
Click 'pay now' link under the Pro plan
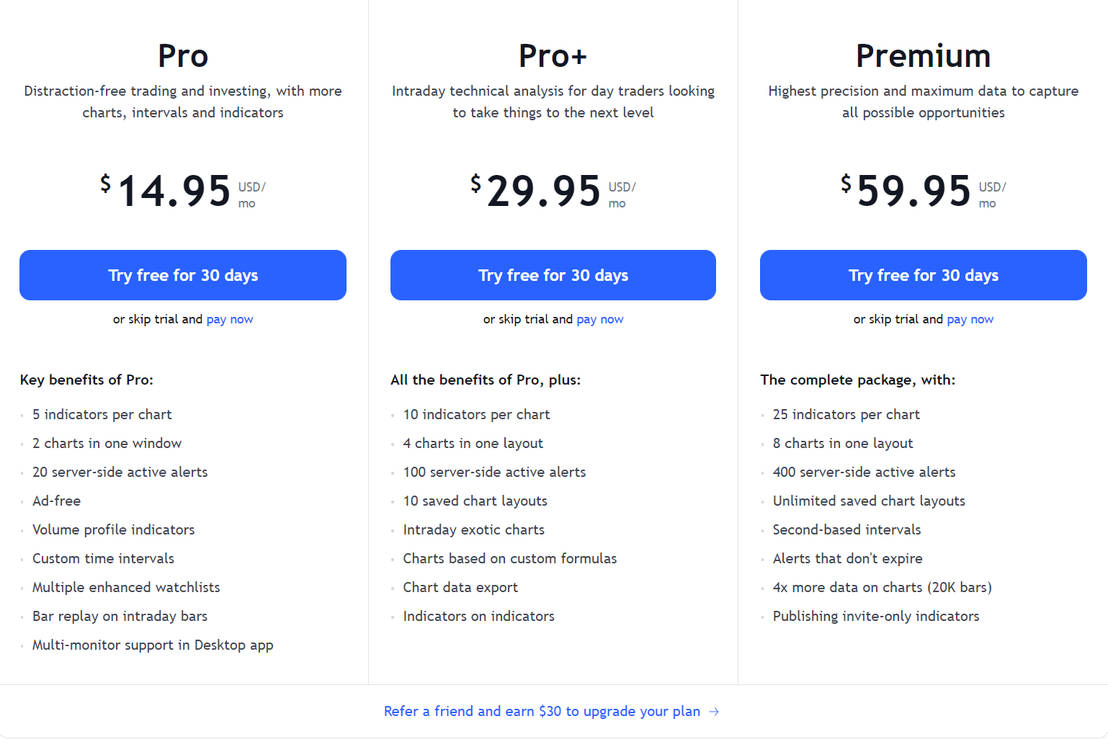[x=229, y=318]
